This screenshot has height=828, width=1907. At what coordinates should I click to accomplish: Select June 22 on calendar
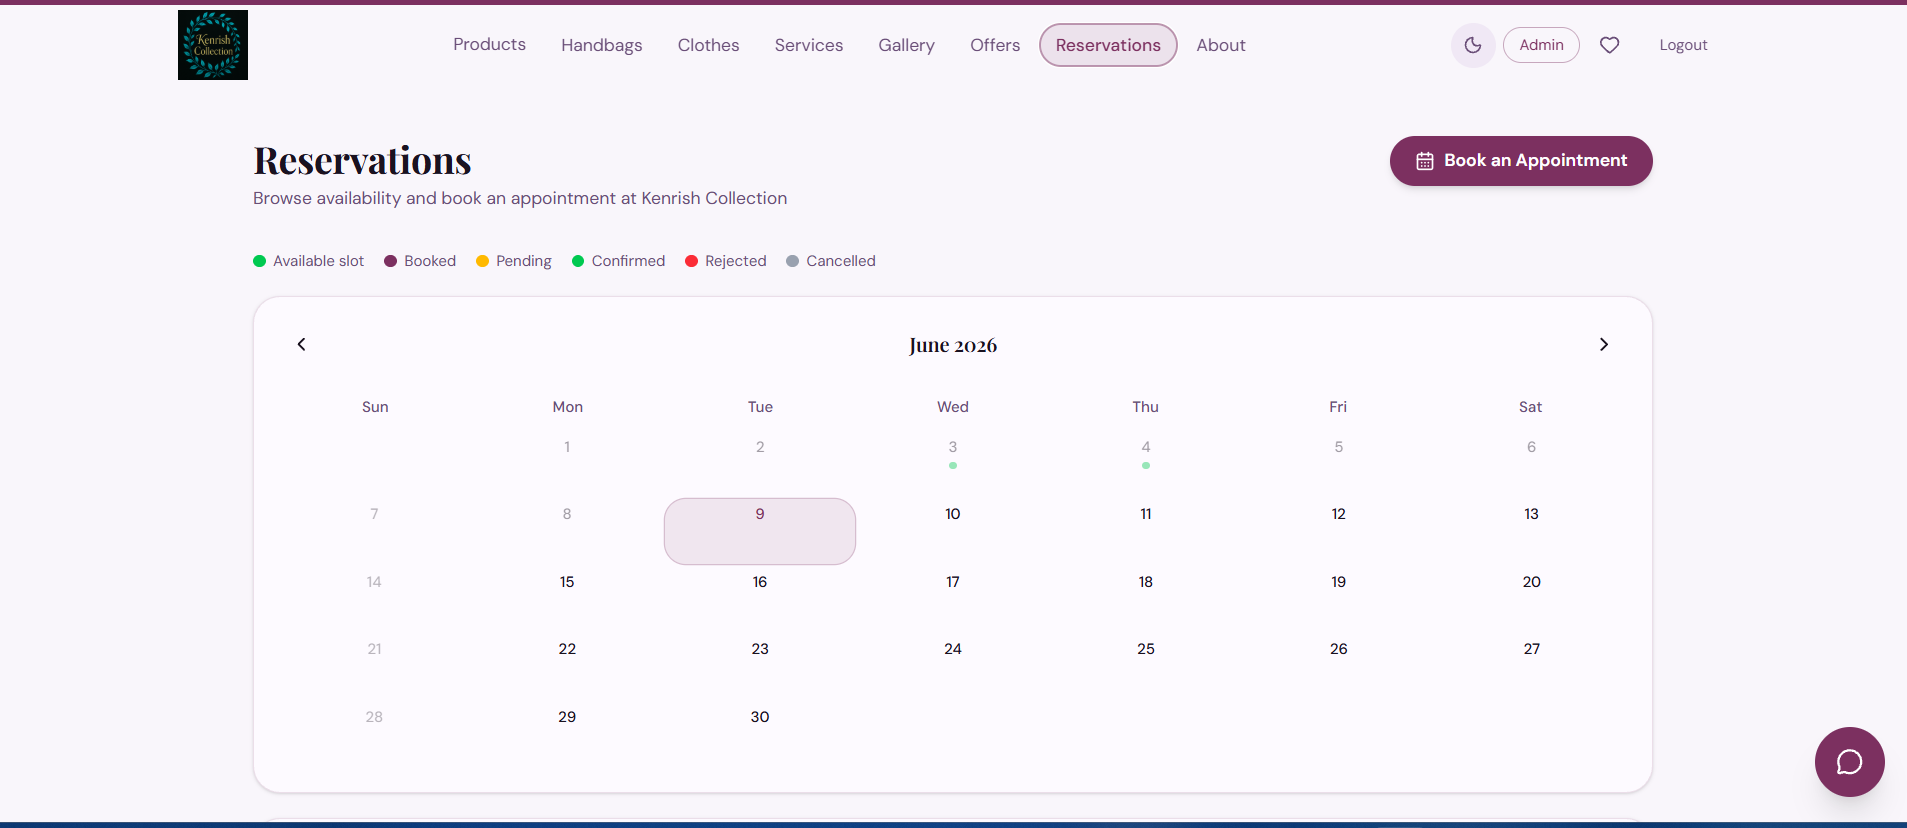pos(567,666)
